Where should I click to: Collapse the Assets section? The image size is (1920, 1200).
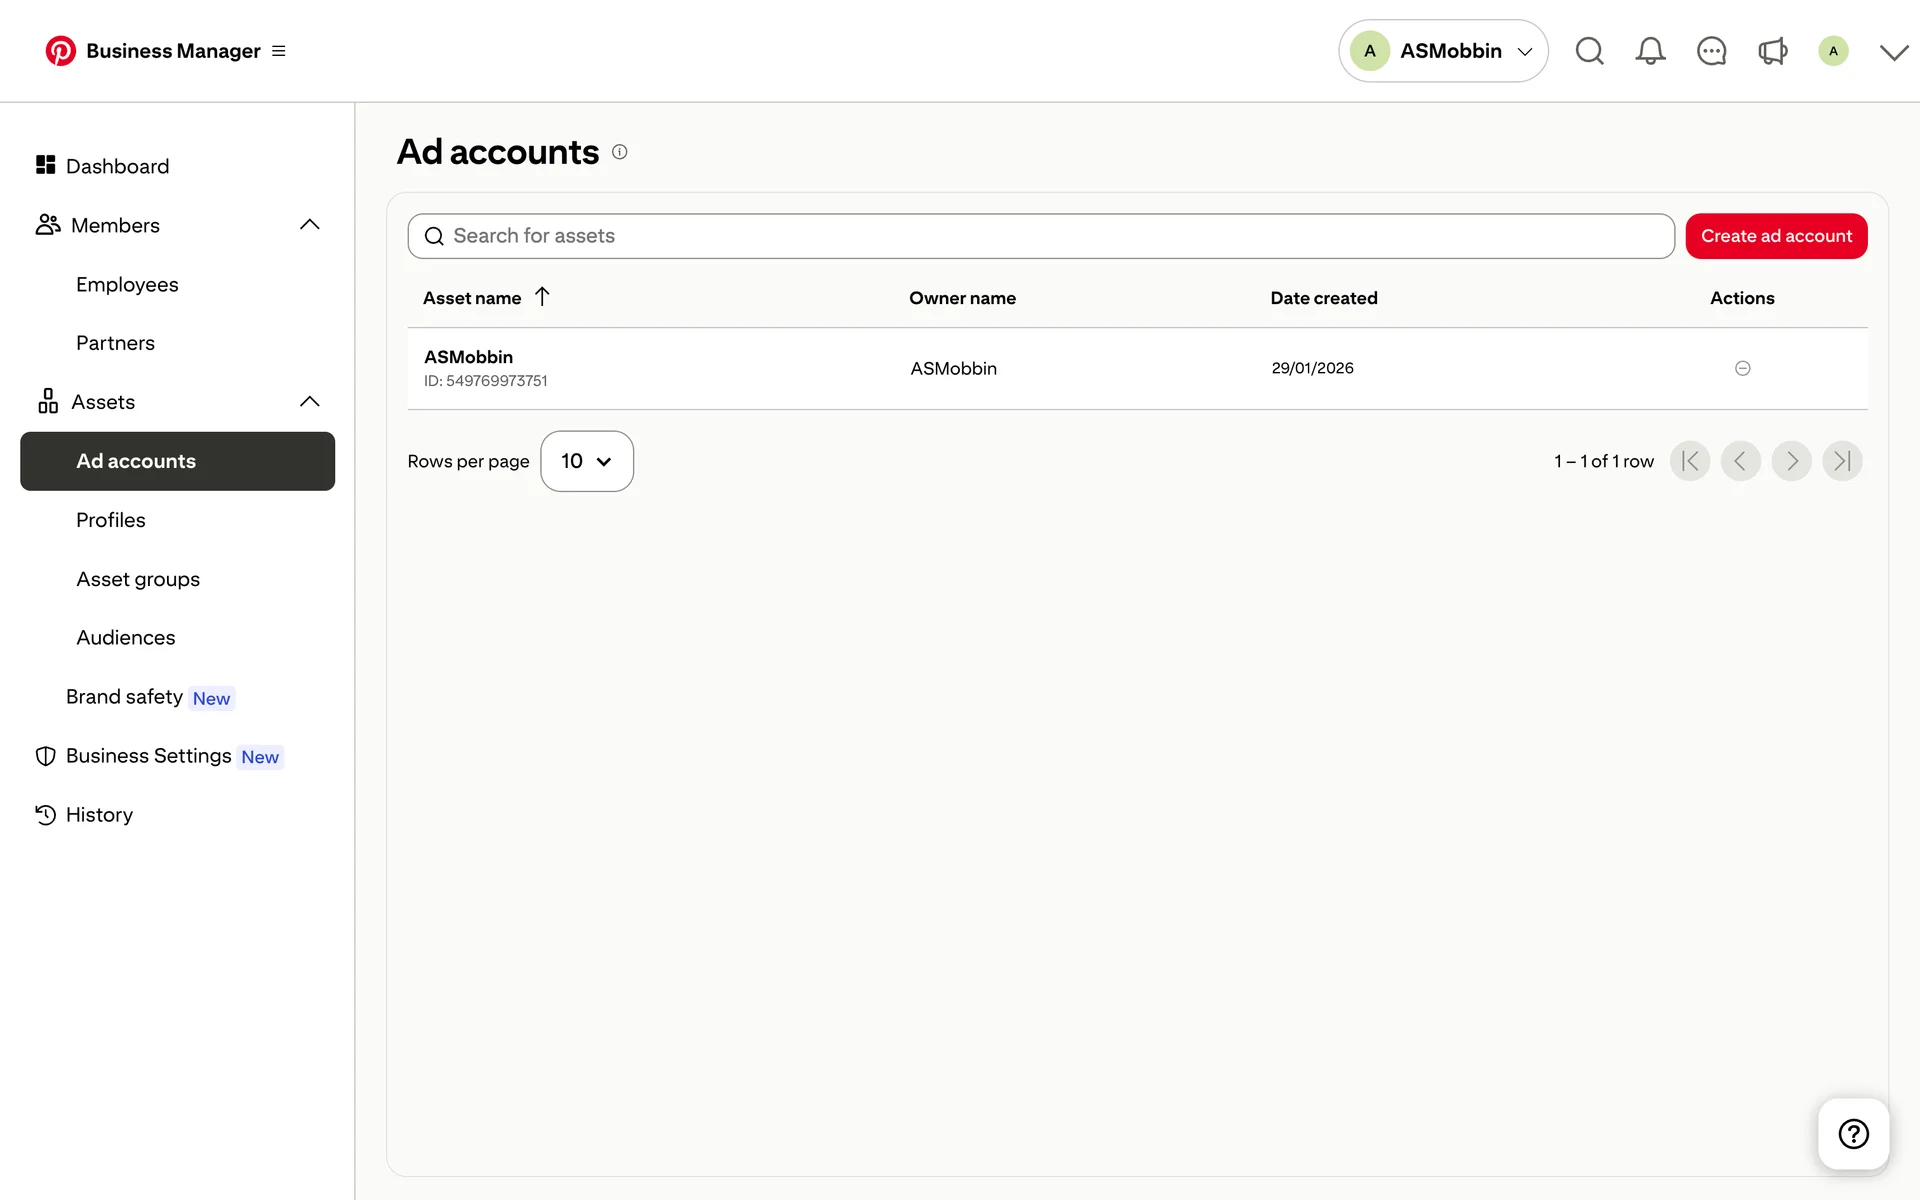[x=310, y=402]
